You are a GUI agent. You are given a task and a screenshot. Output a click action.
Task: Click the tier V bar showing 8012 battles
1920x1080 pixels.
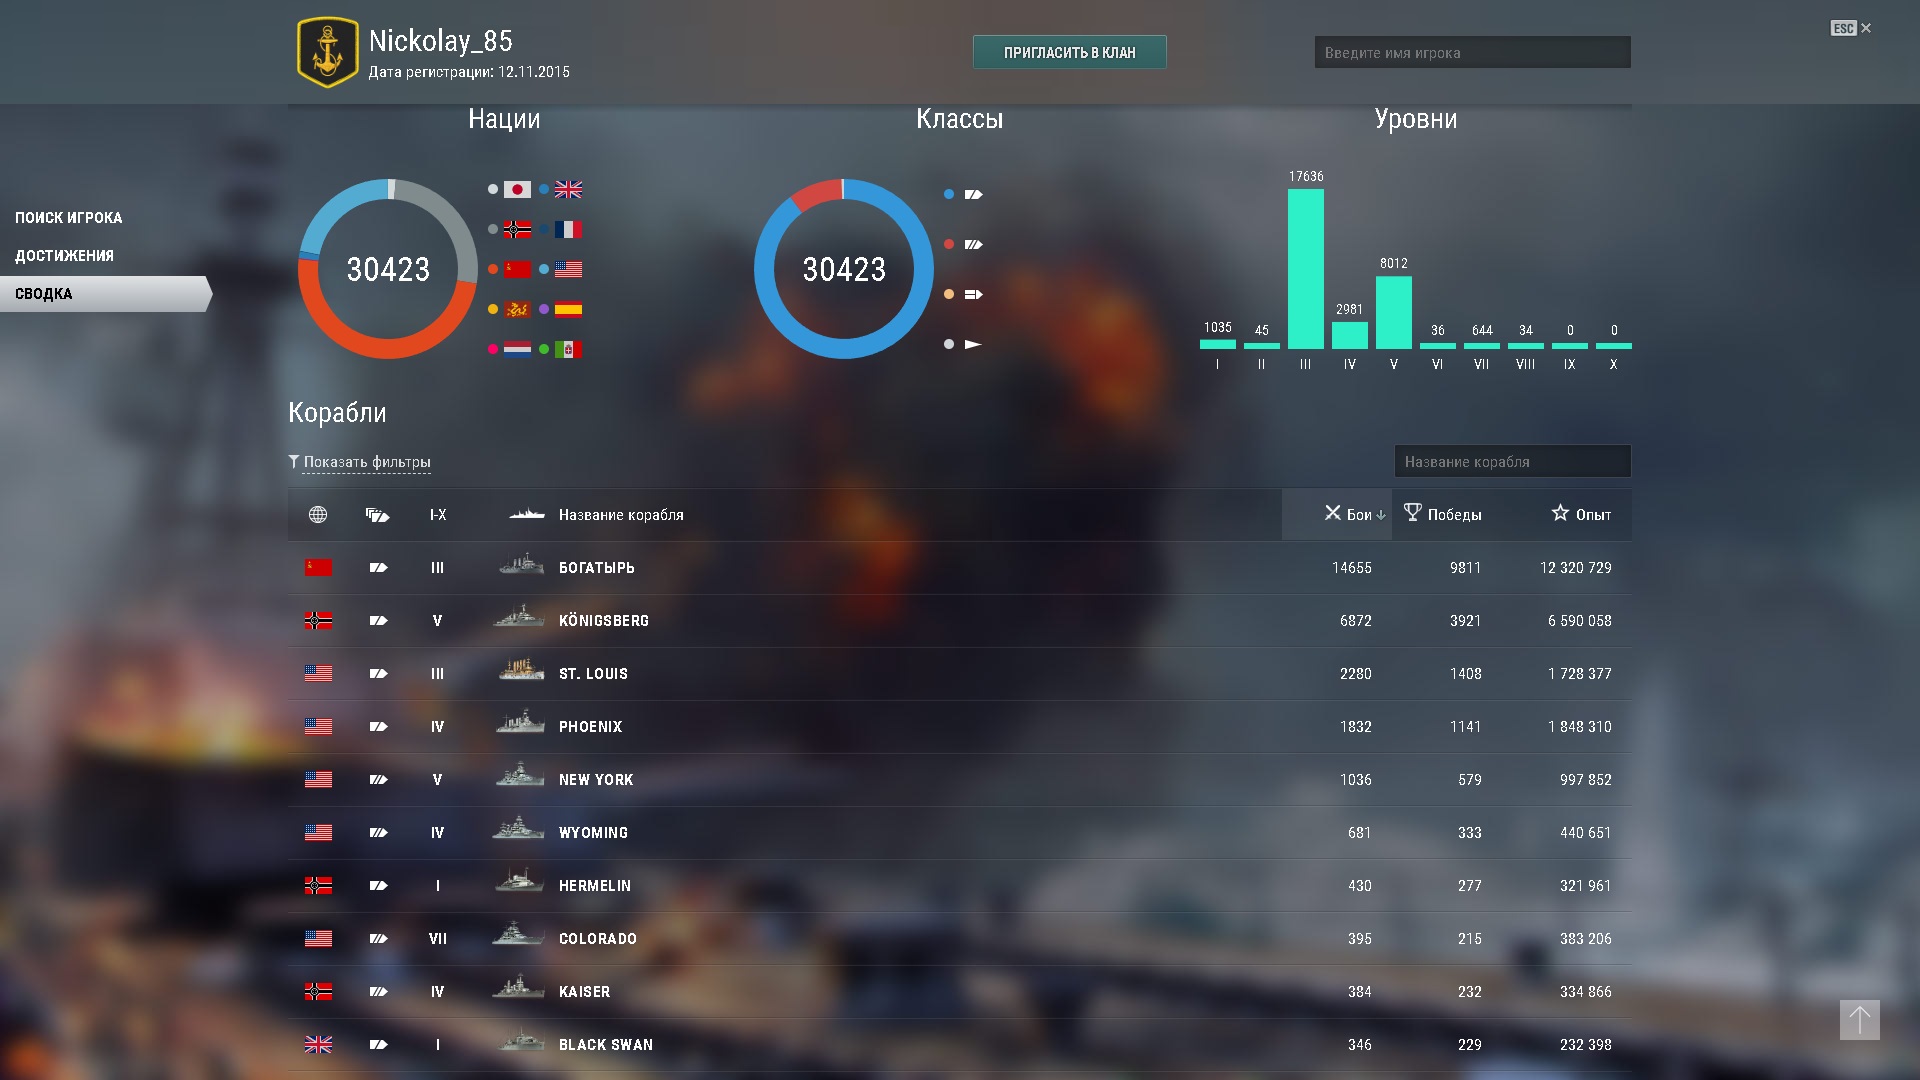point(1394,312)
